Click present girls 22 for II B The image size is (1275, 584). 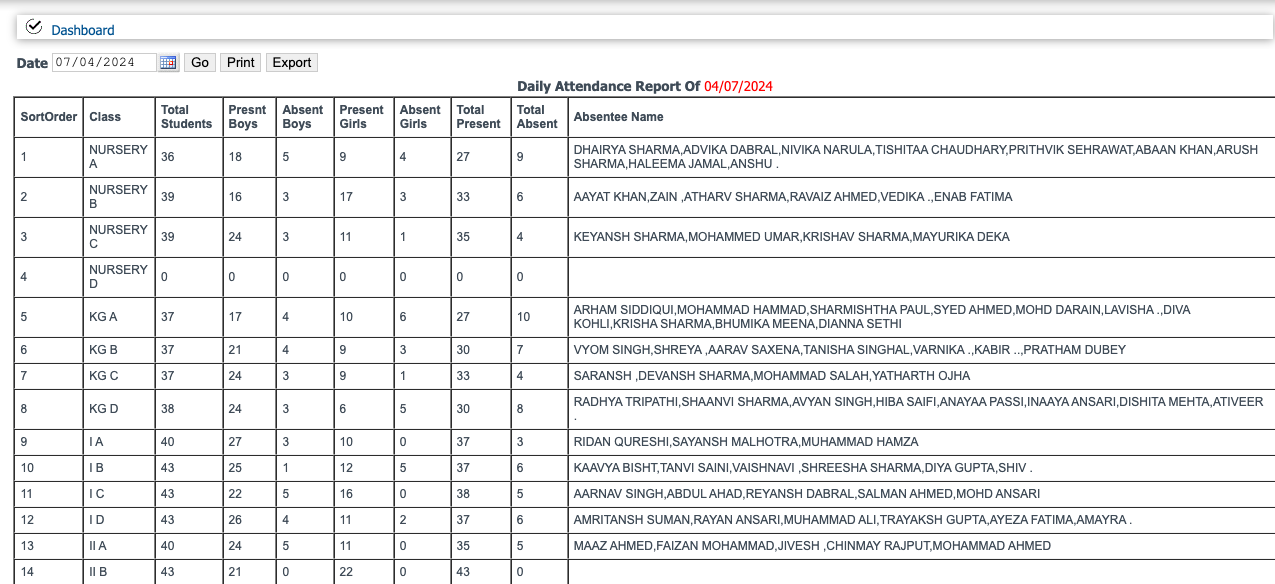[x=363, y=572]
